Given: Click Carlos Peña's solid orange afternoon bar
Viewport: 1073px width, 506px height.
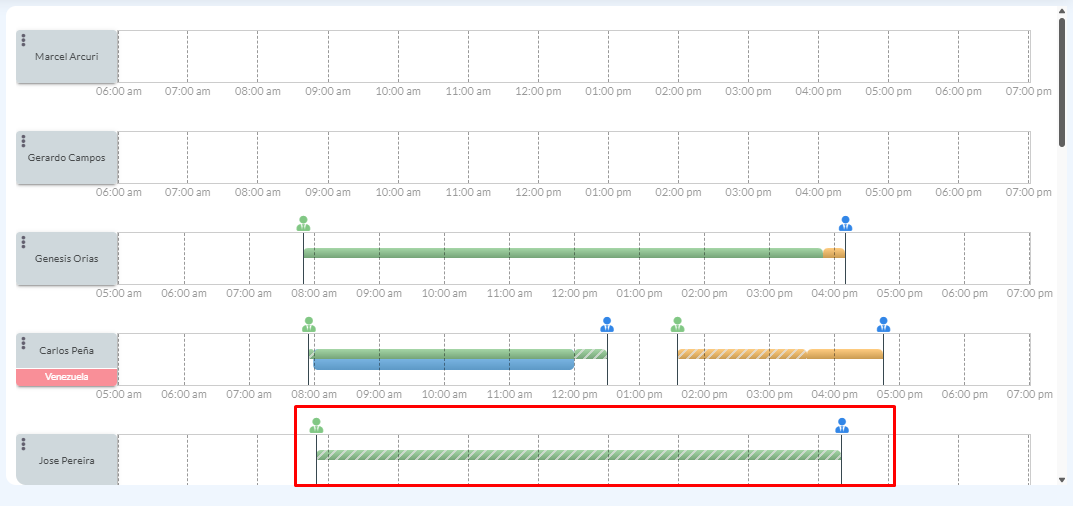Looking at the screenshot, I should [845, 354].
